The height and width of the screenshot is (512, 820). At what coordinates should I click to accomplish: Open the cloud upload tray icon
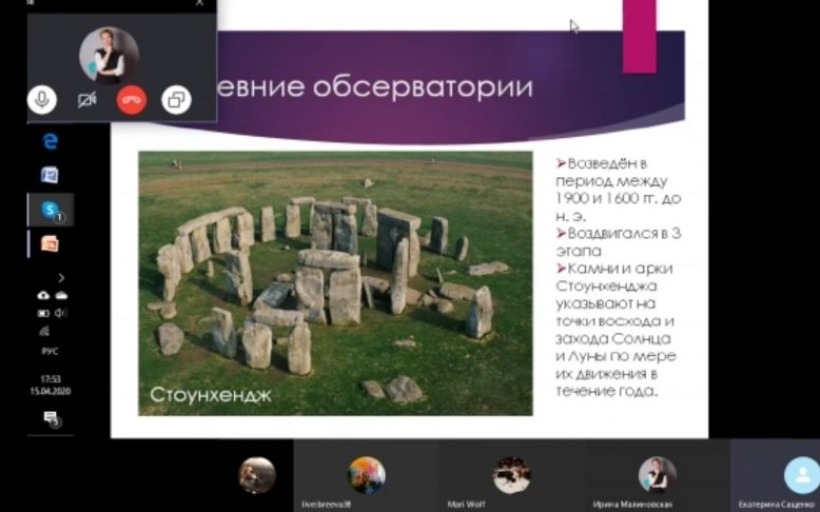pos(43,295)
